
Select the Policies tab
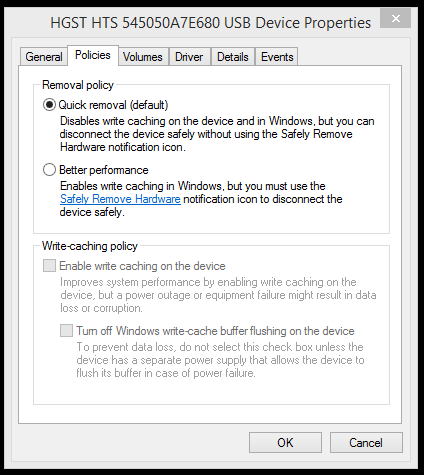pos(93,55)
